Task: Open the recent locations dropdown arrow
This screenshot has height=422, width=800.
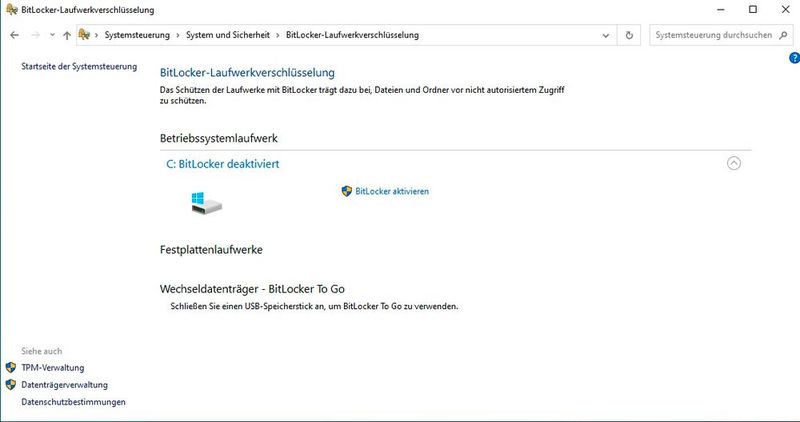Action: click(52, 35)
